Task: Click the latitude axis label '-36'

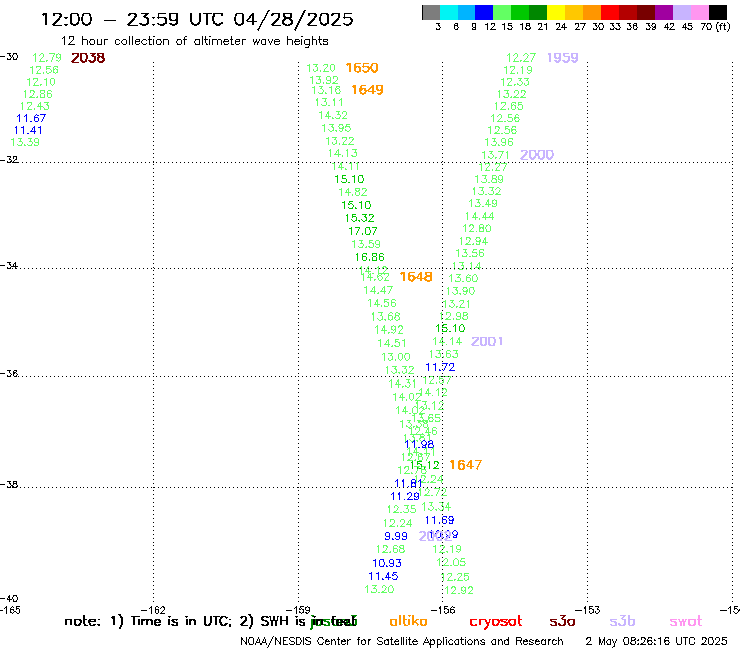Action: click(x=9, y=373)
